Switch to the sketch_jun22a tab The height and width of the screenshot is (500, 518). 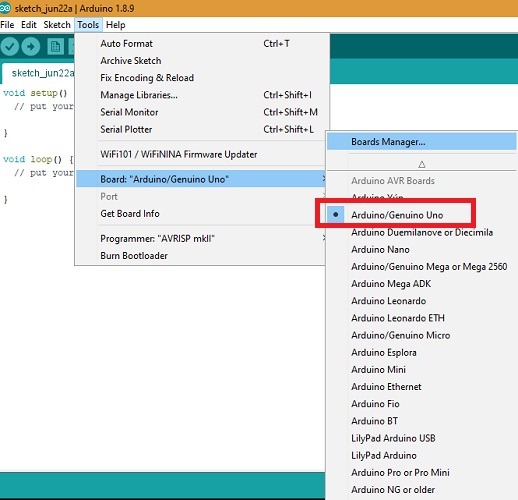pos(39,73)
